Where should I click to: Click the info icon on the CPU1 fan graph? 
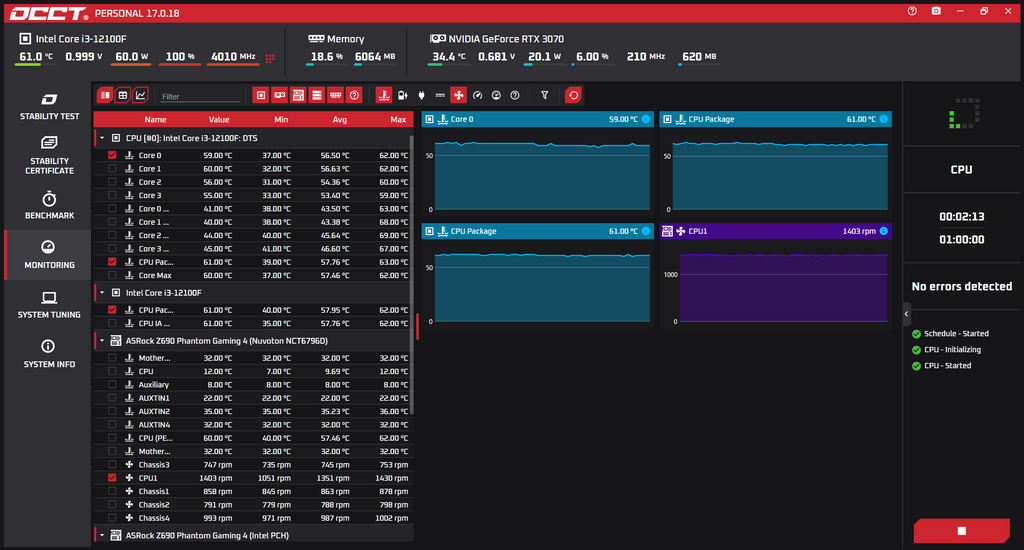point(883,231)
